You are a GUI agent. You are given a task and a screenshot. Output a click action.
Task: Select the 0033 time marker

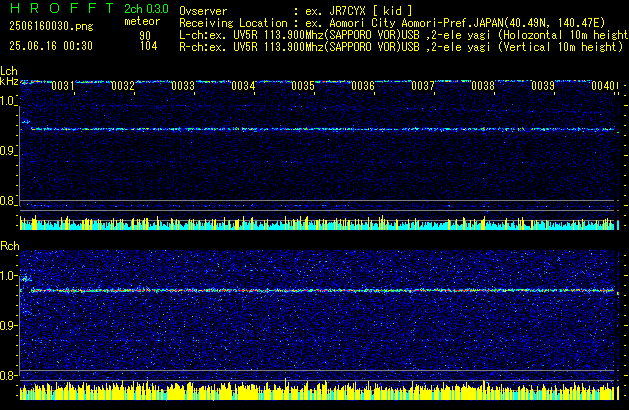(x=183, y=86)
